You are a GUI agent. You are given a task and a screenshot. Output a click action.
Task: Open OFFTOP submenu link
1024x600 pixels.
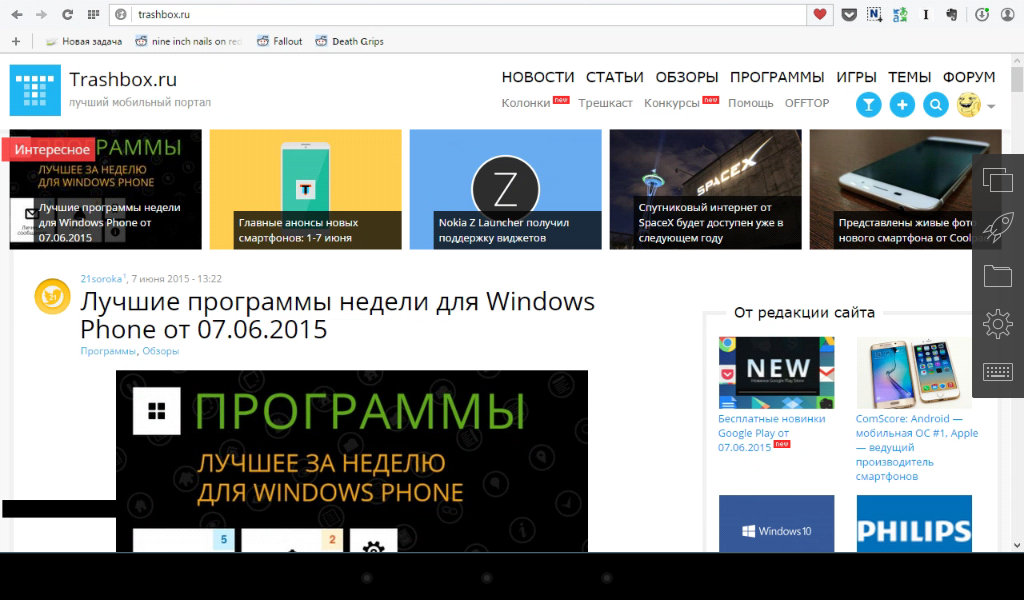point(807,103)
